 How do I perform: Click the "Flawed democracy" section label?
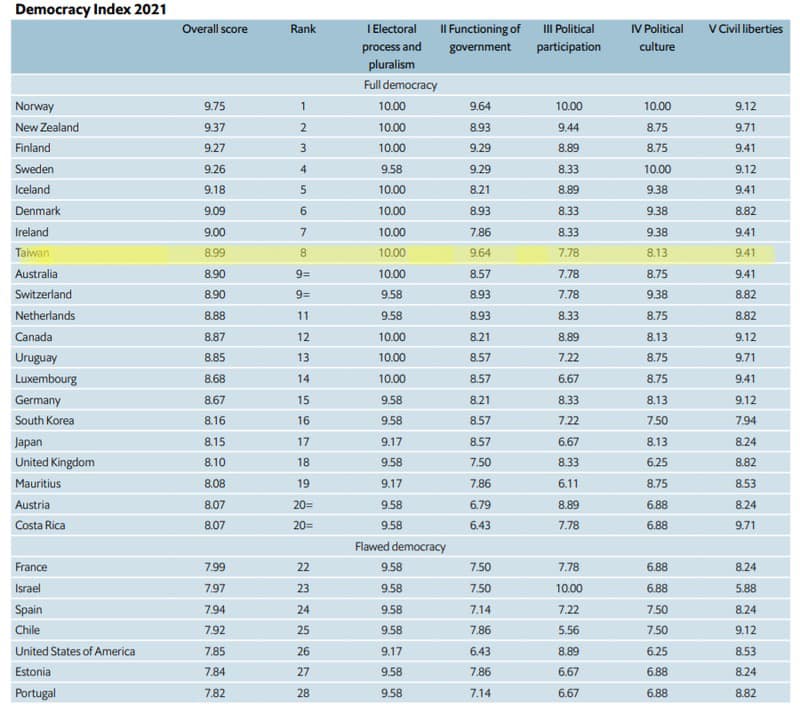coord(401,547)
